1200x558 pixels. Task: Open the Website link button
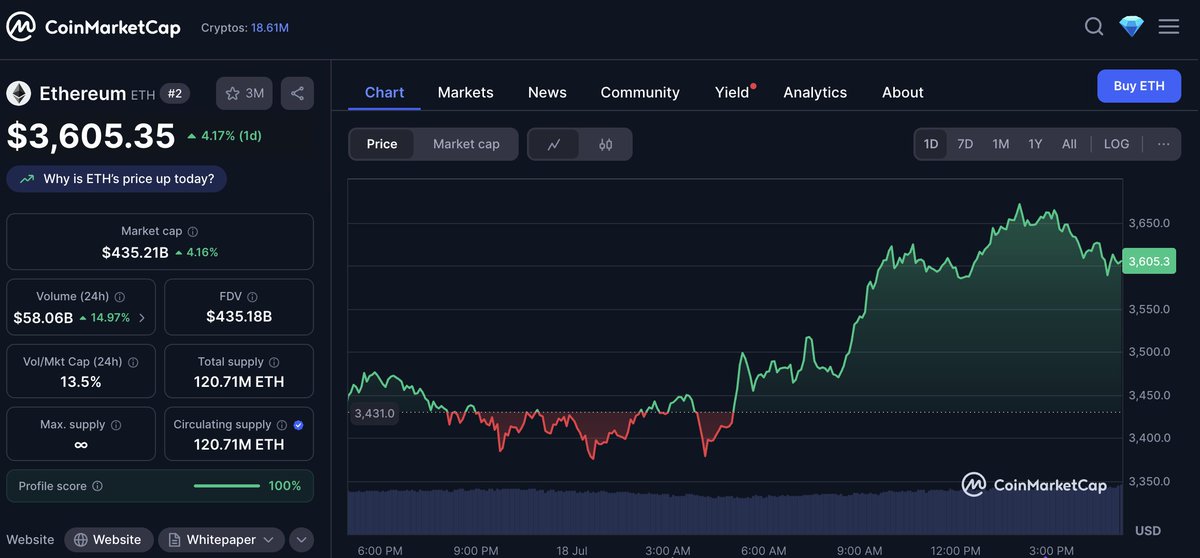click(x=109, y=540)
